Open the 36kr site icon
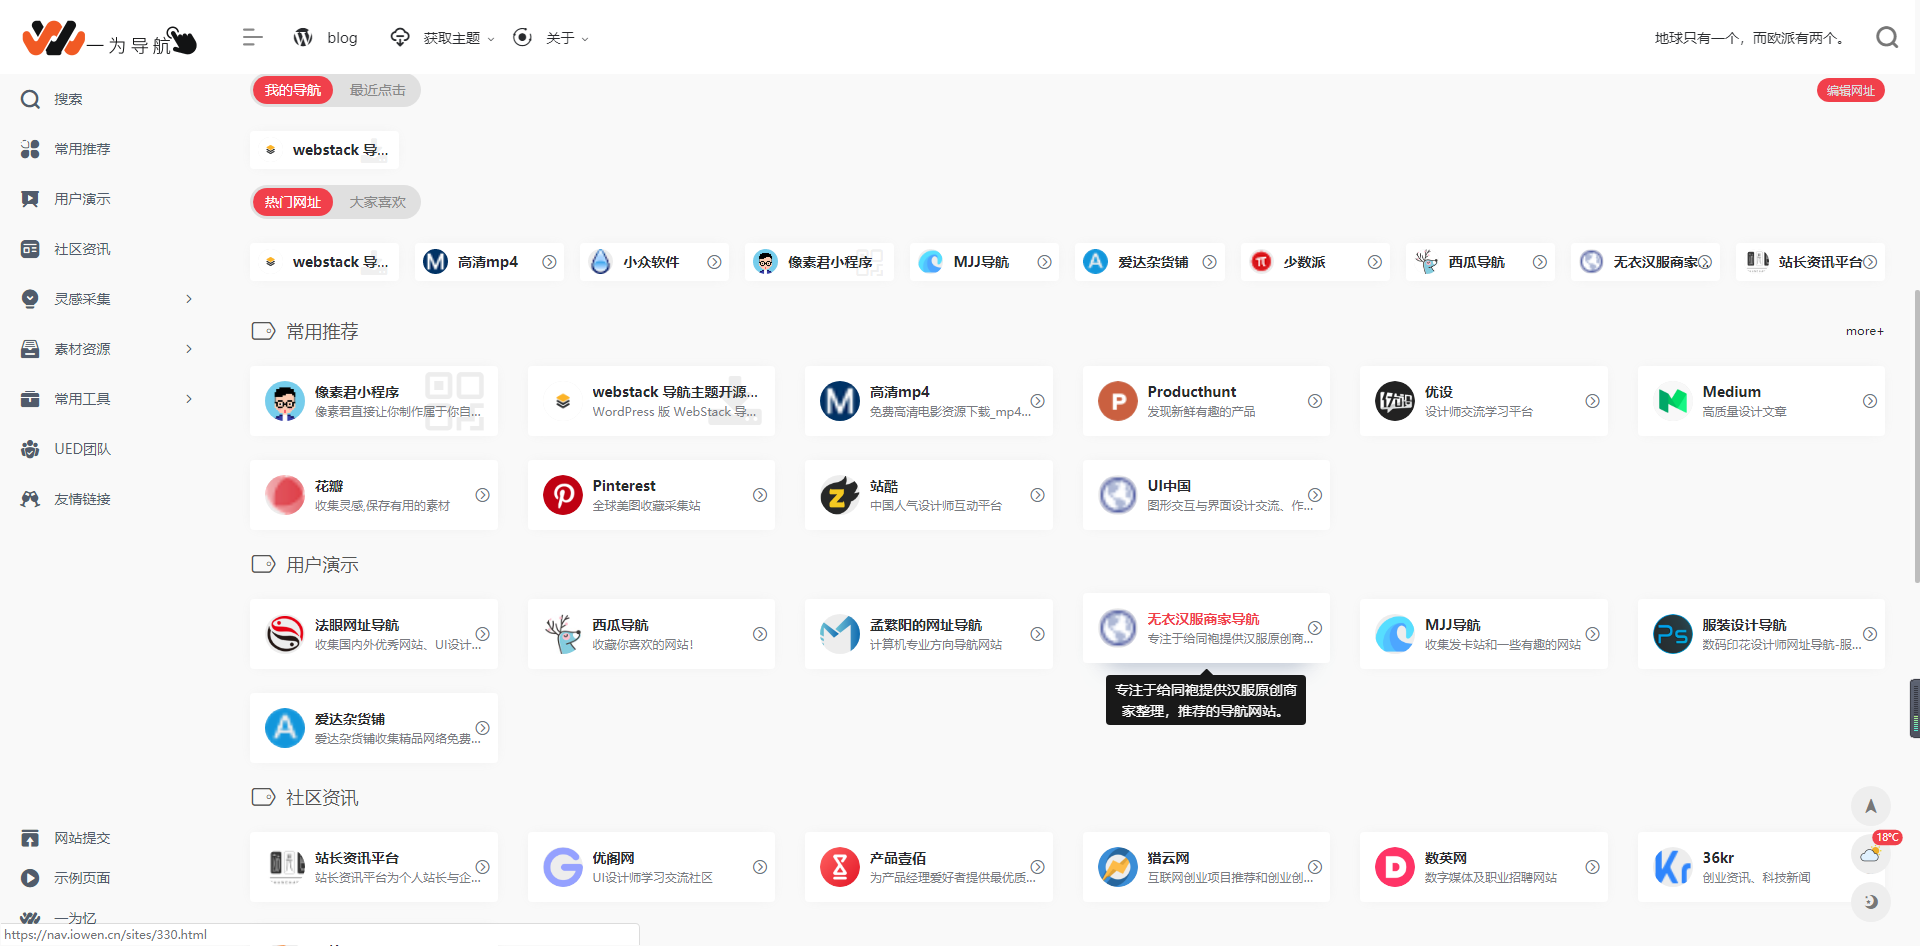The height and width of the screenshot is (946, 1920). click(1672, 867)
